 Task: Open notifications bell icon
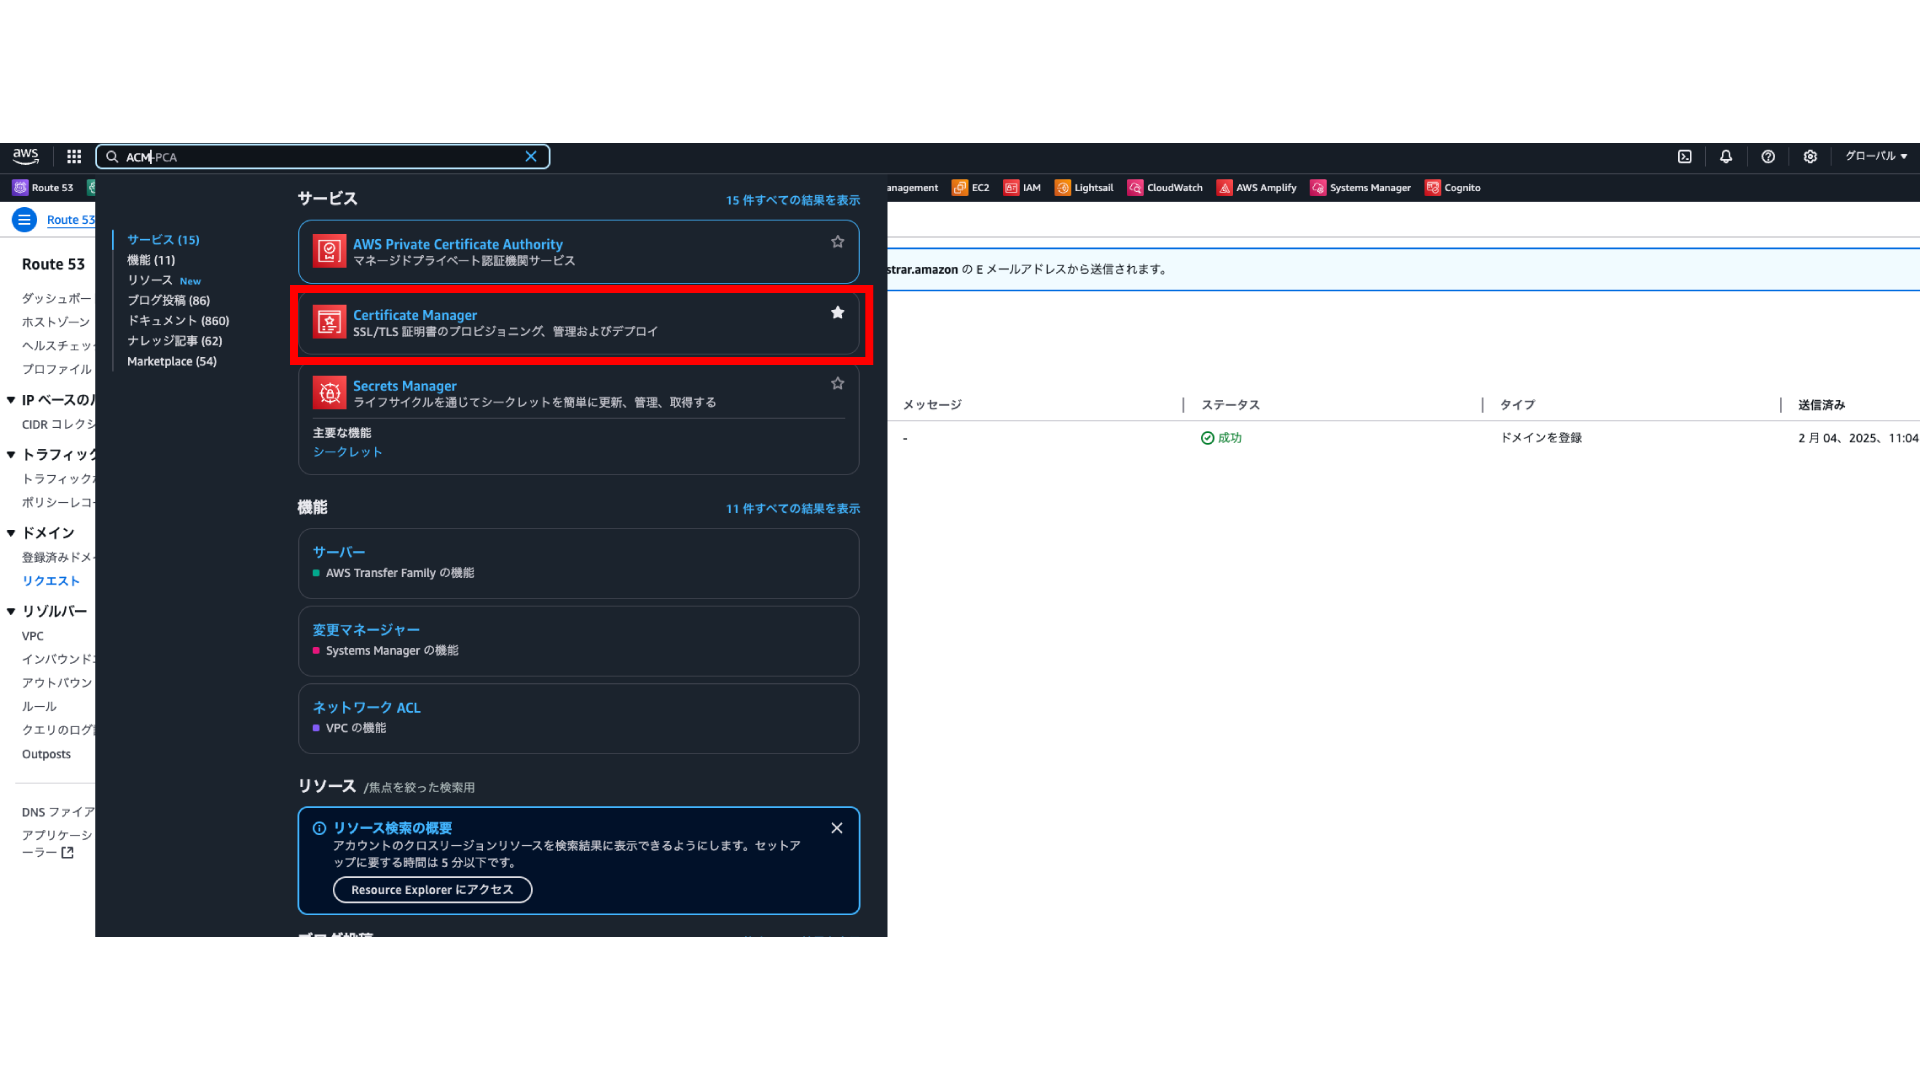tap(1726, 156)
